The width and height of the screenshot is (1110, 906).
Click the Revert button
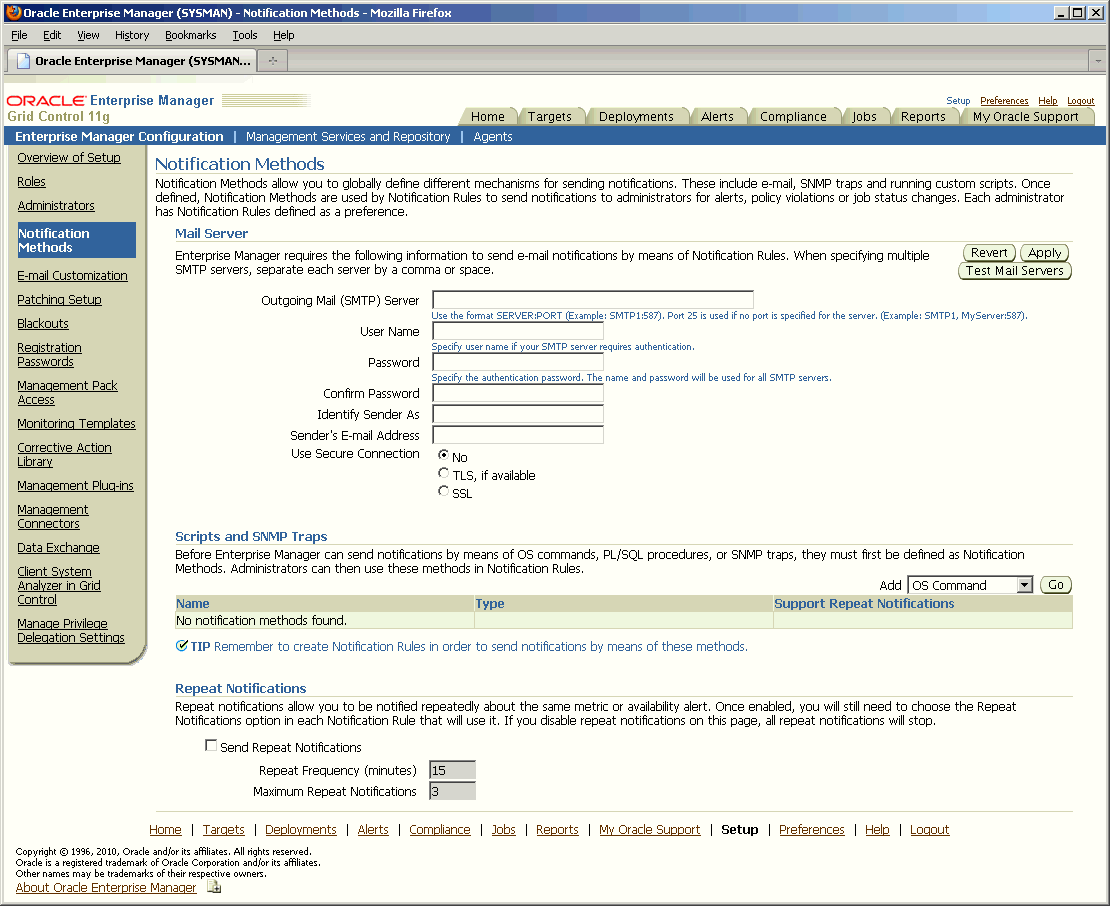point(989,253)
